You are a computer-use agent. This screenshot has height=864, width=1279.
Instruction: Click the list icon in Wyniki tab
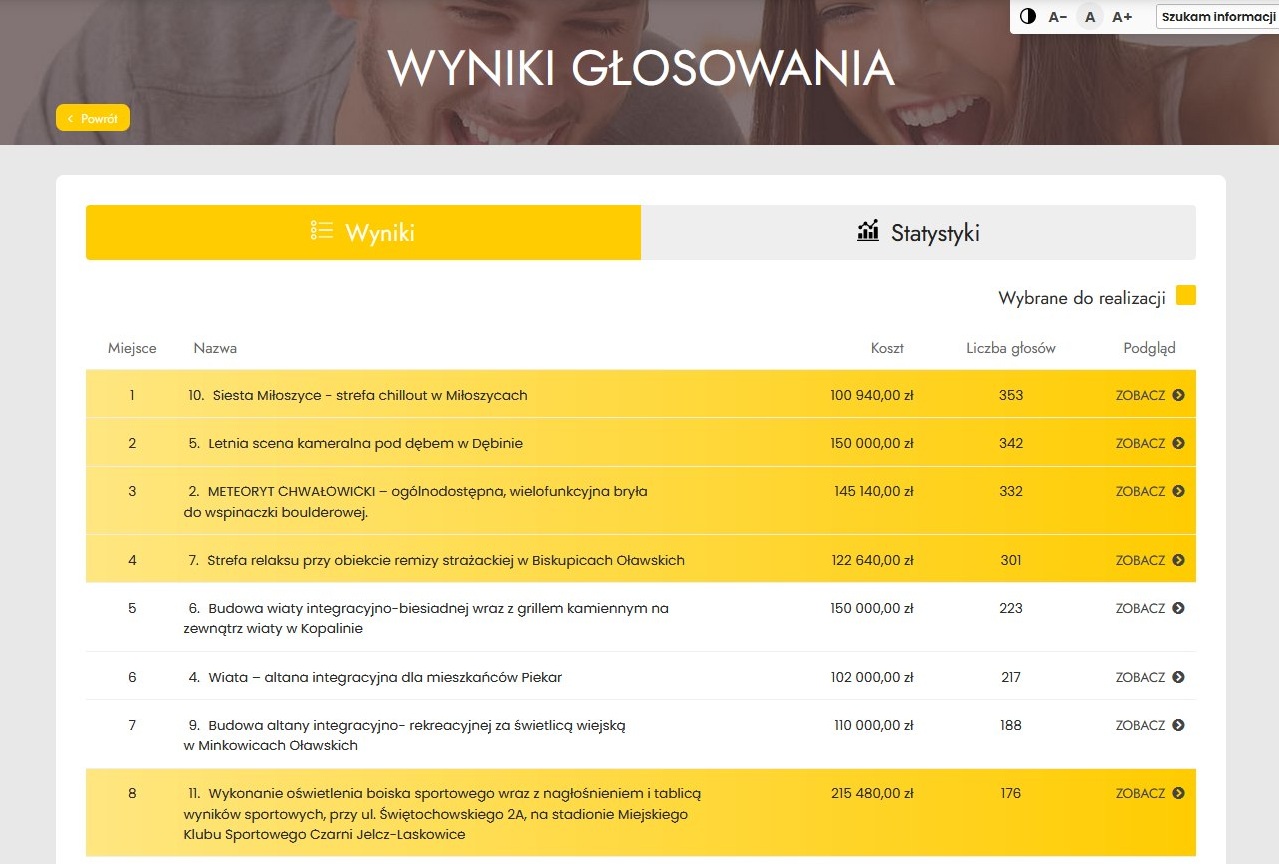point(321,231)
